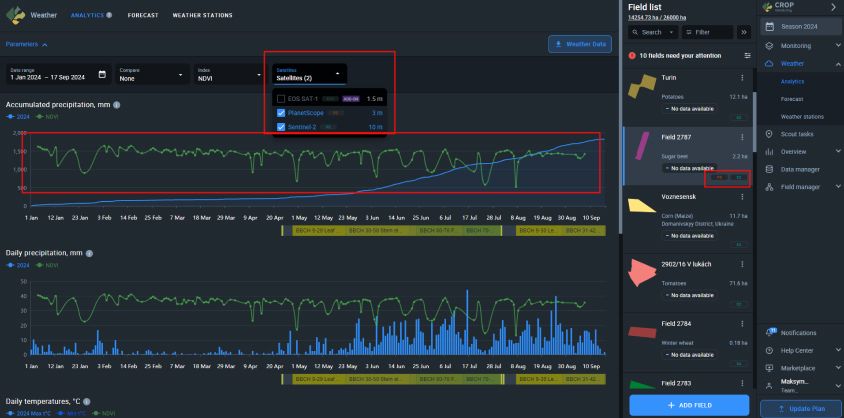Show info for Daily precipitation chart
This screenshot has height=418, width=844.
(89, 253)
